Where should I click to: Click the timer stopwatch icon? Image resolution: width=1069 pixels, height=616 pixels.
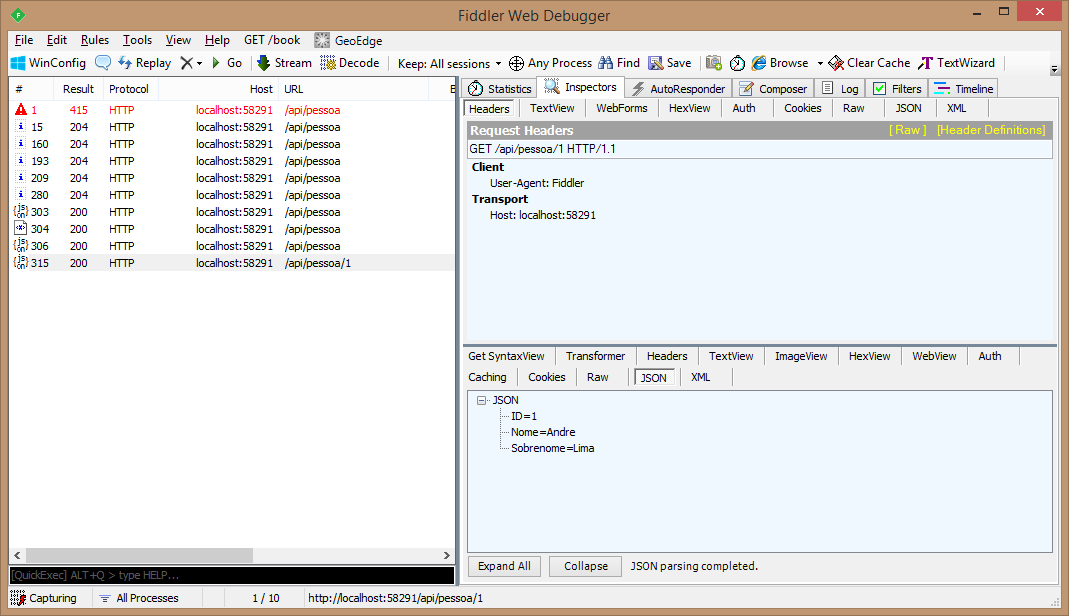pyautogui.click(x=737, y=63)
